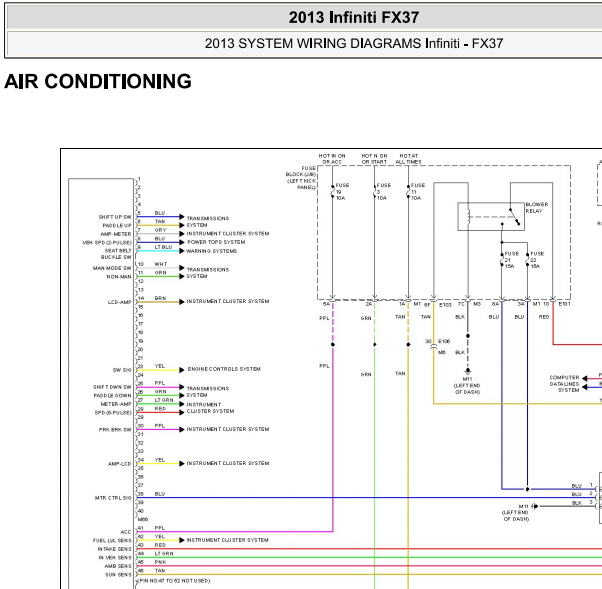Click the "PADDLE DOWN" label
The image size is (602, 589).
(112, 395)
